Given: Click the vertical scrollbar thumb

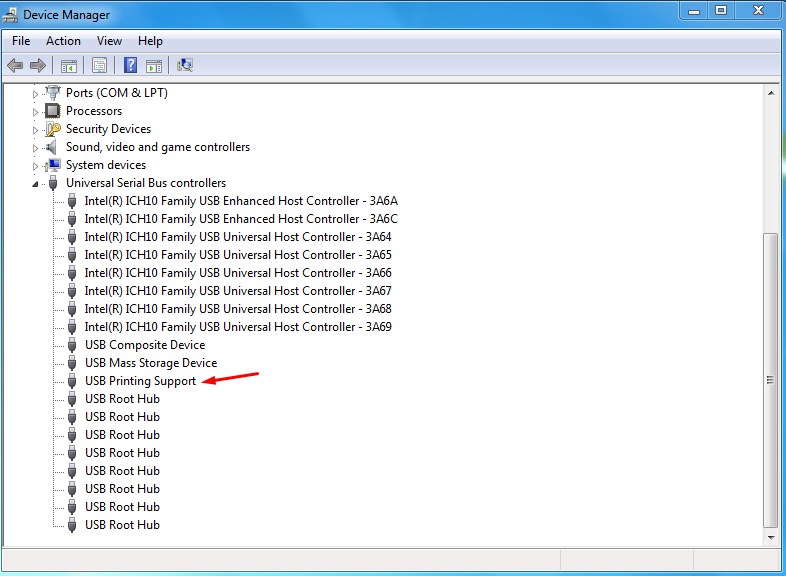Looking at the screenshot, I should tap(770, 380).
